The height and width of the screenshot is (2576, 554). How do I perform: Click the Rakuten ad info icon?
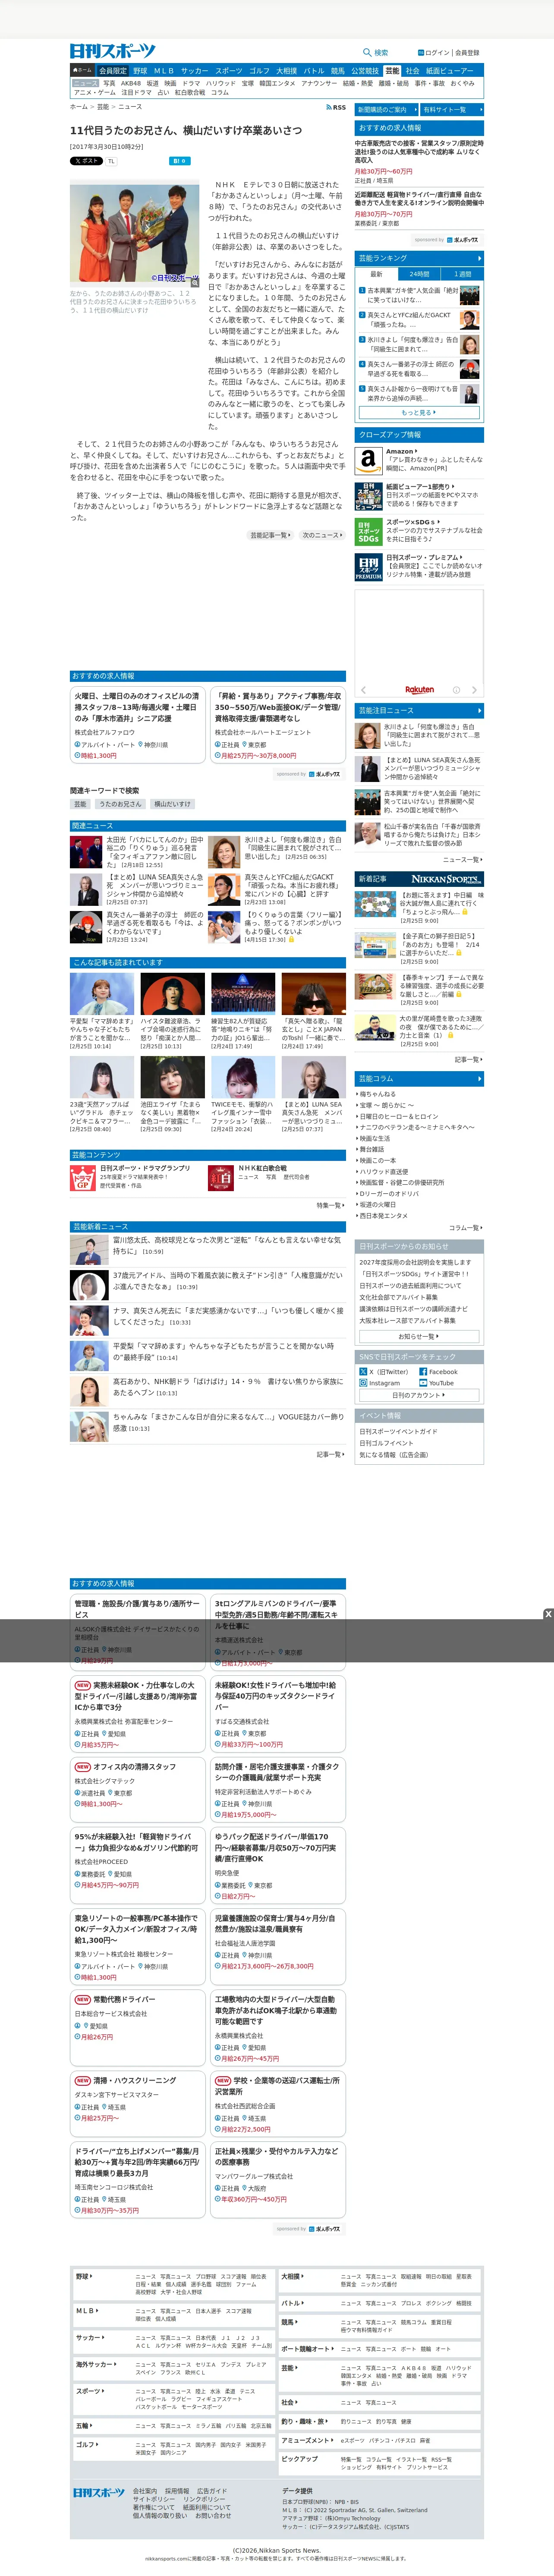(456, 690)
